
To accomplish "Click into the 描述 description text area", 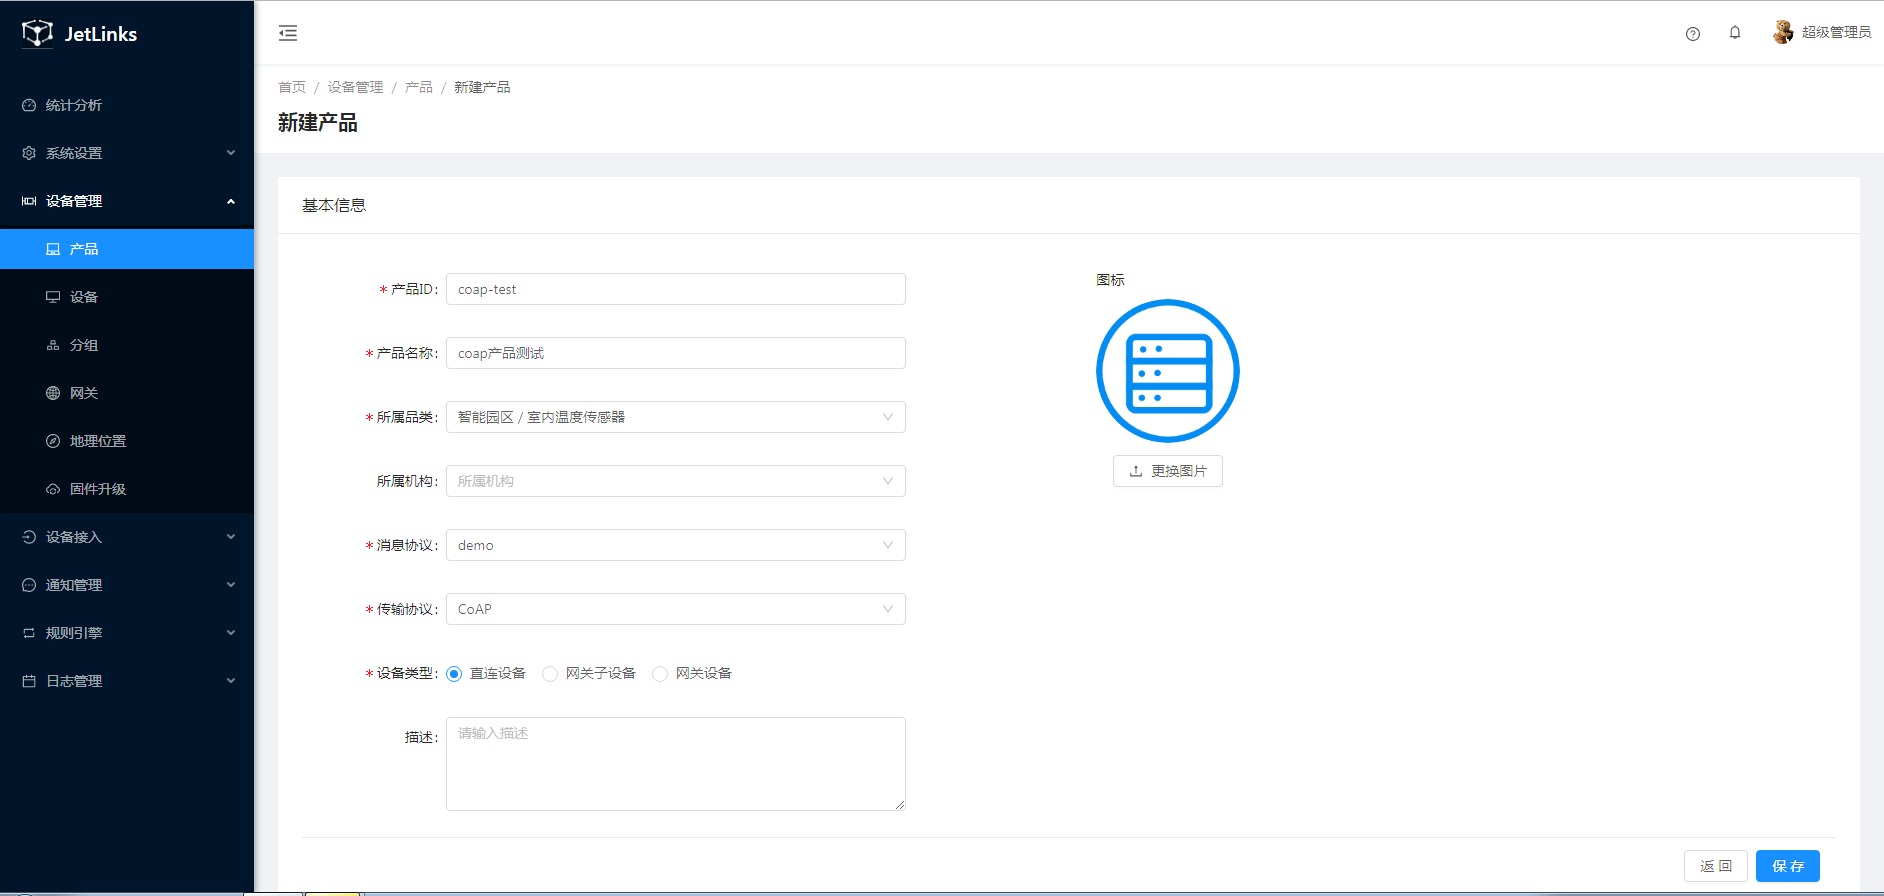I will coord(675,763).
